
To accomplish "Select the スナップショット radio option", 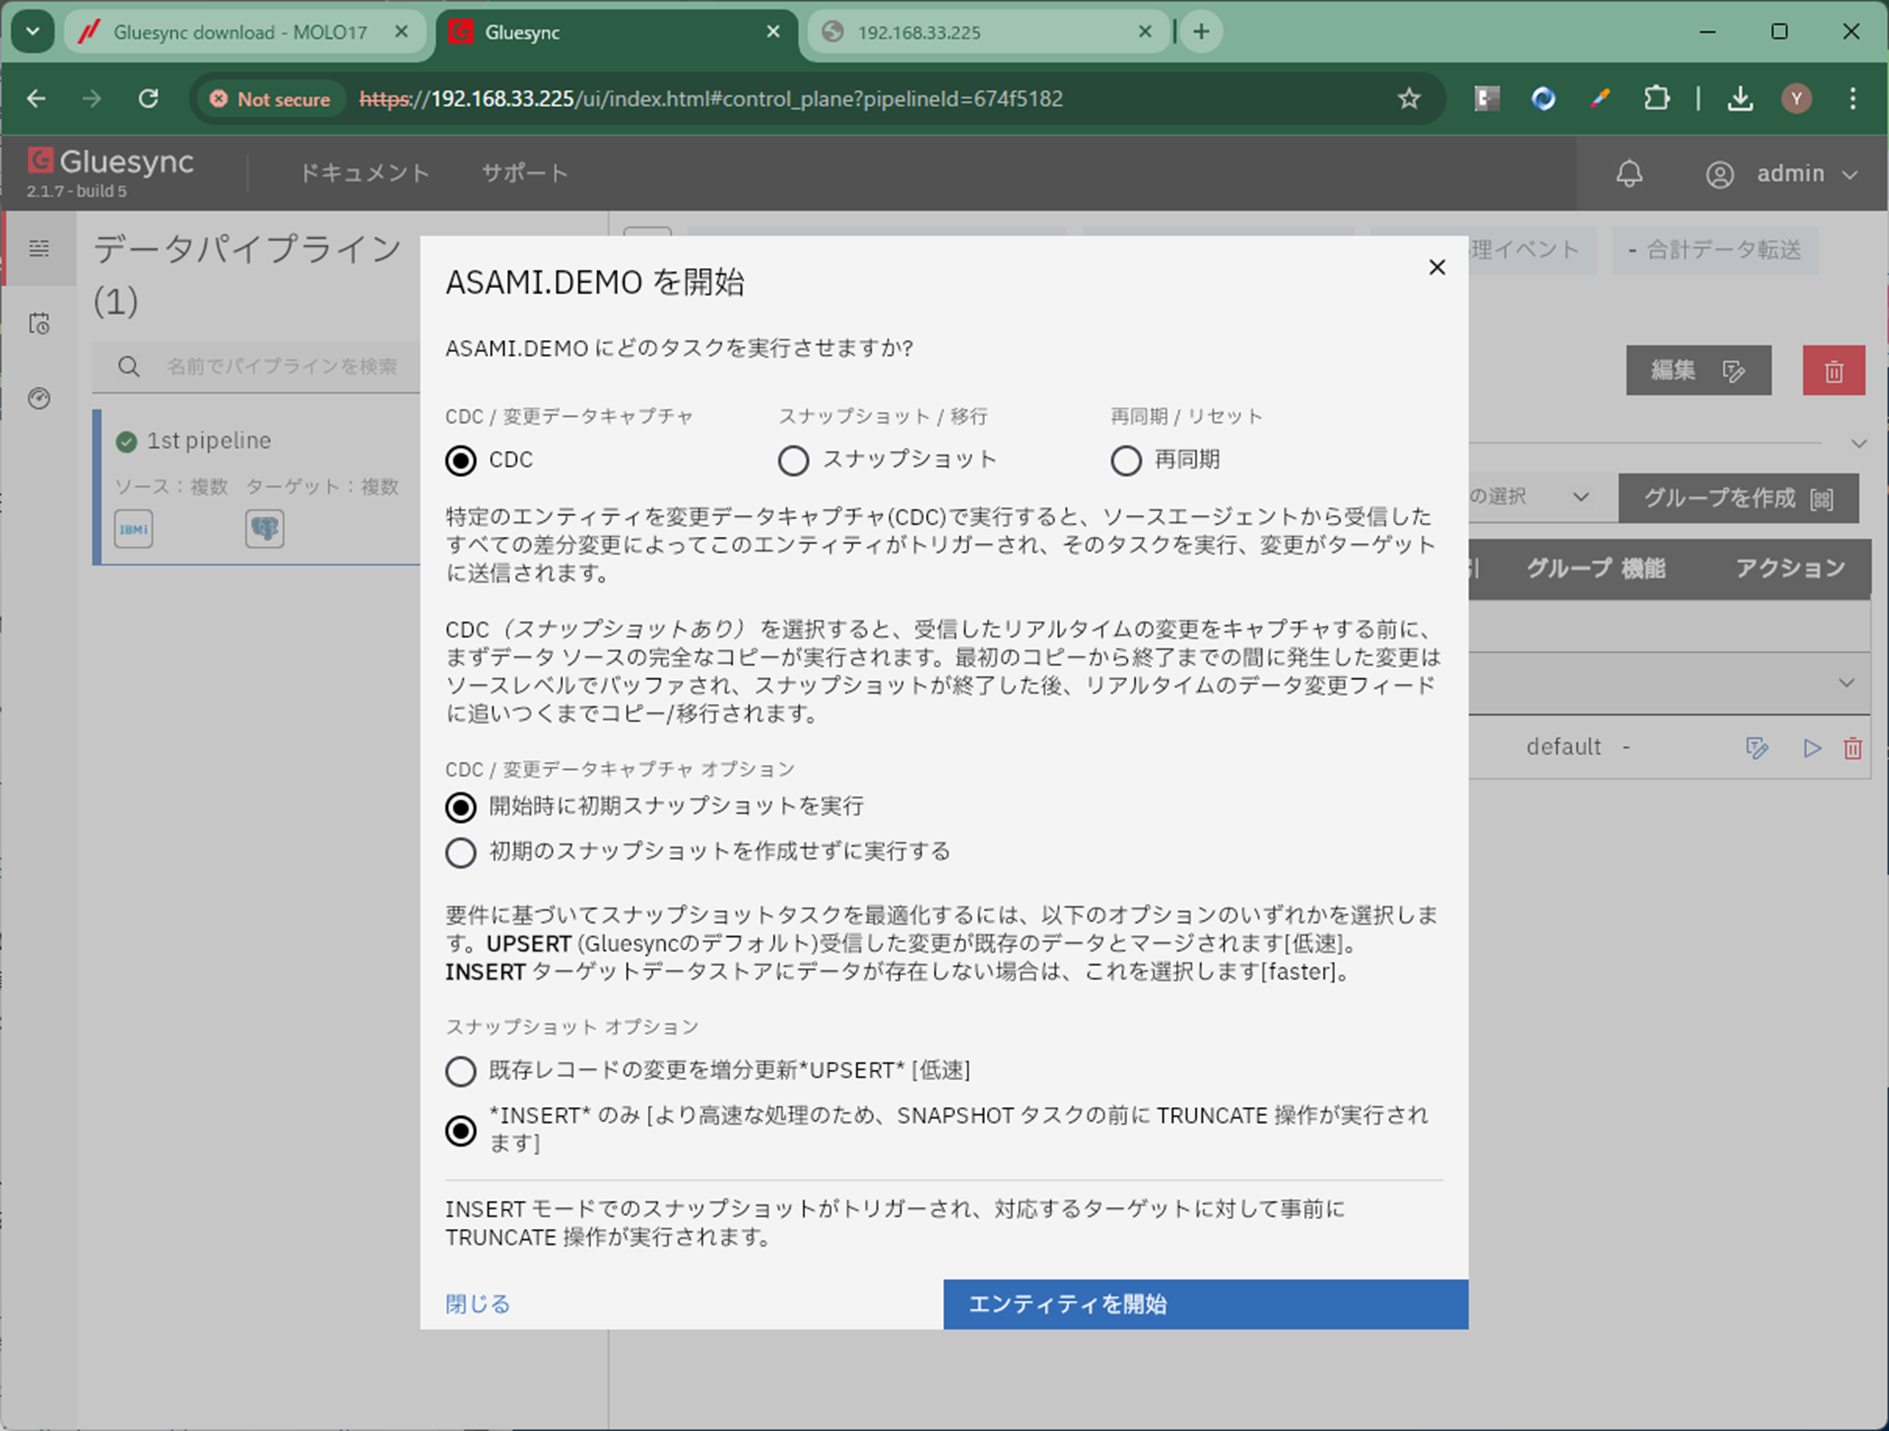I will tap(793, 461).
